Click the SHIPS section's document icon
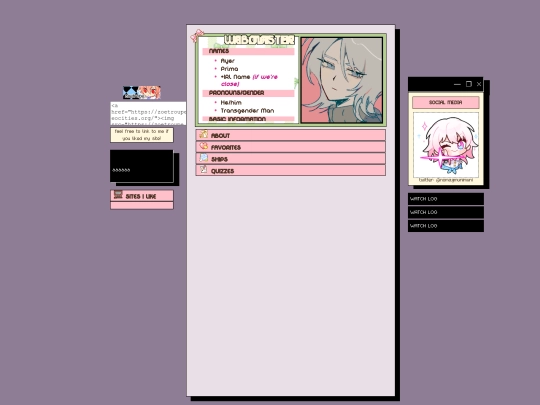540x405 pixels. tap(204, 158)
